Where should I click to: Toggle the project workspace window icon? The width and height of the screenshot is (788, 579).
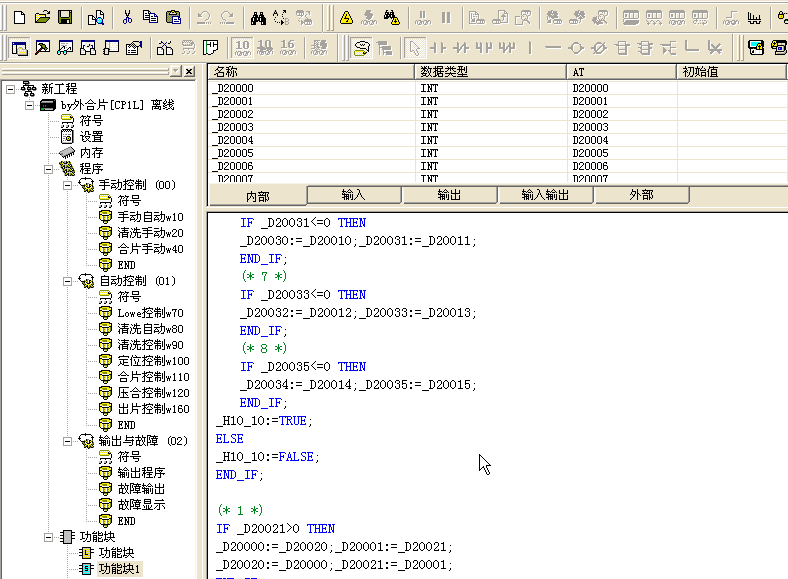19,48
